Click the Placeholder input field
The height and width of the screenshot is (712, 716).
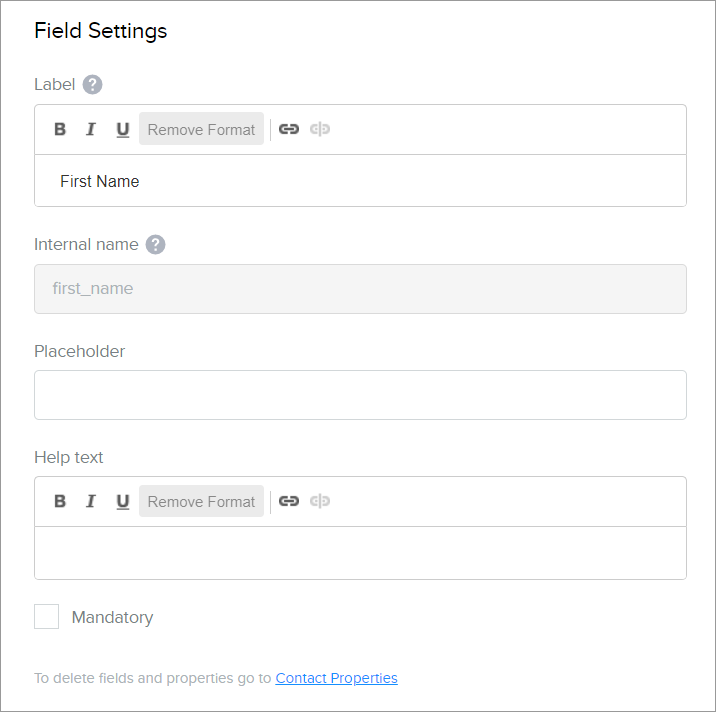360,395
